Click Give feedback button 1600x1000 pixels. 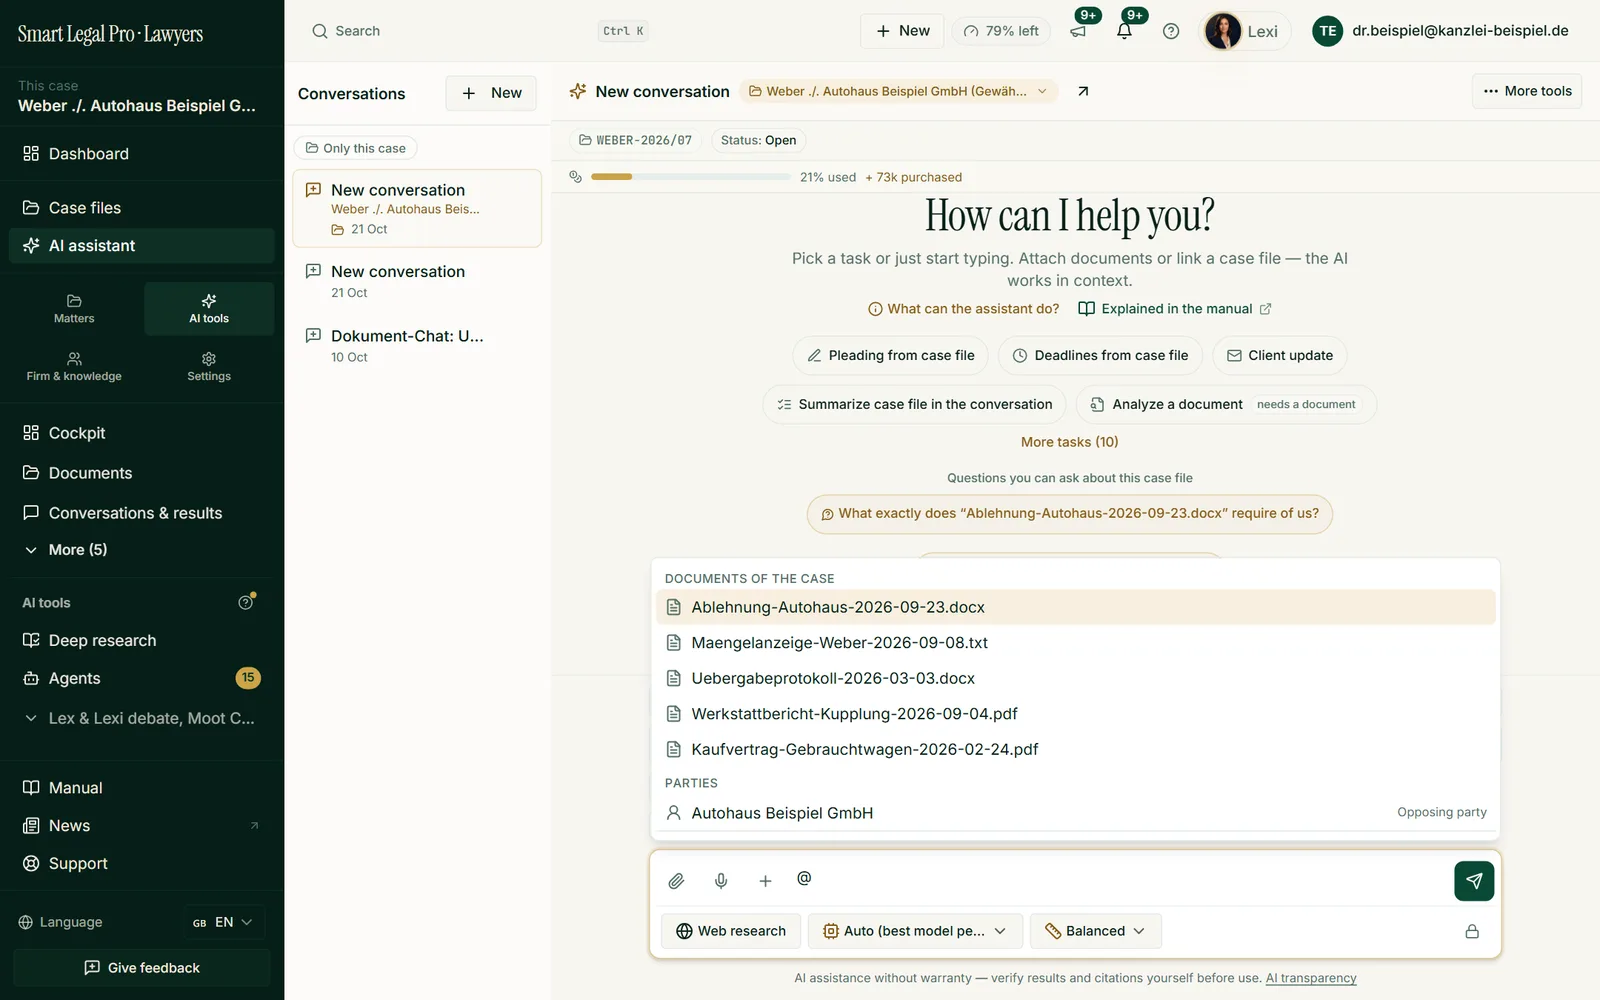point(141,968)
